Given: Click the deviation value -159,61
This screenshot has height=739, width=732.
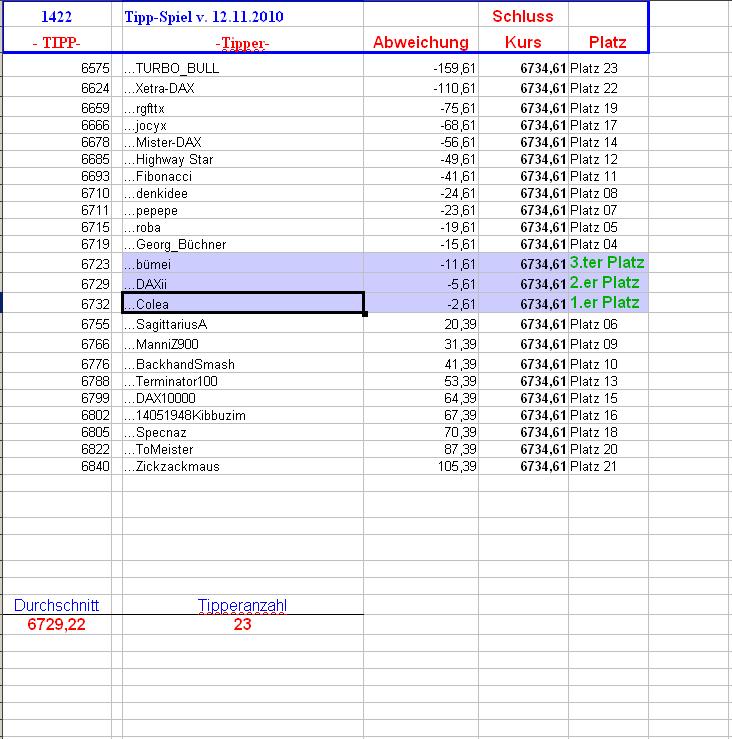Looking at the screenshot, I should click(x=454, y=68).
